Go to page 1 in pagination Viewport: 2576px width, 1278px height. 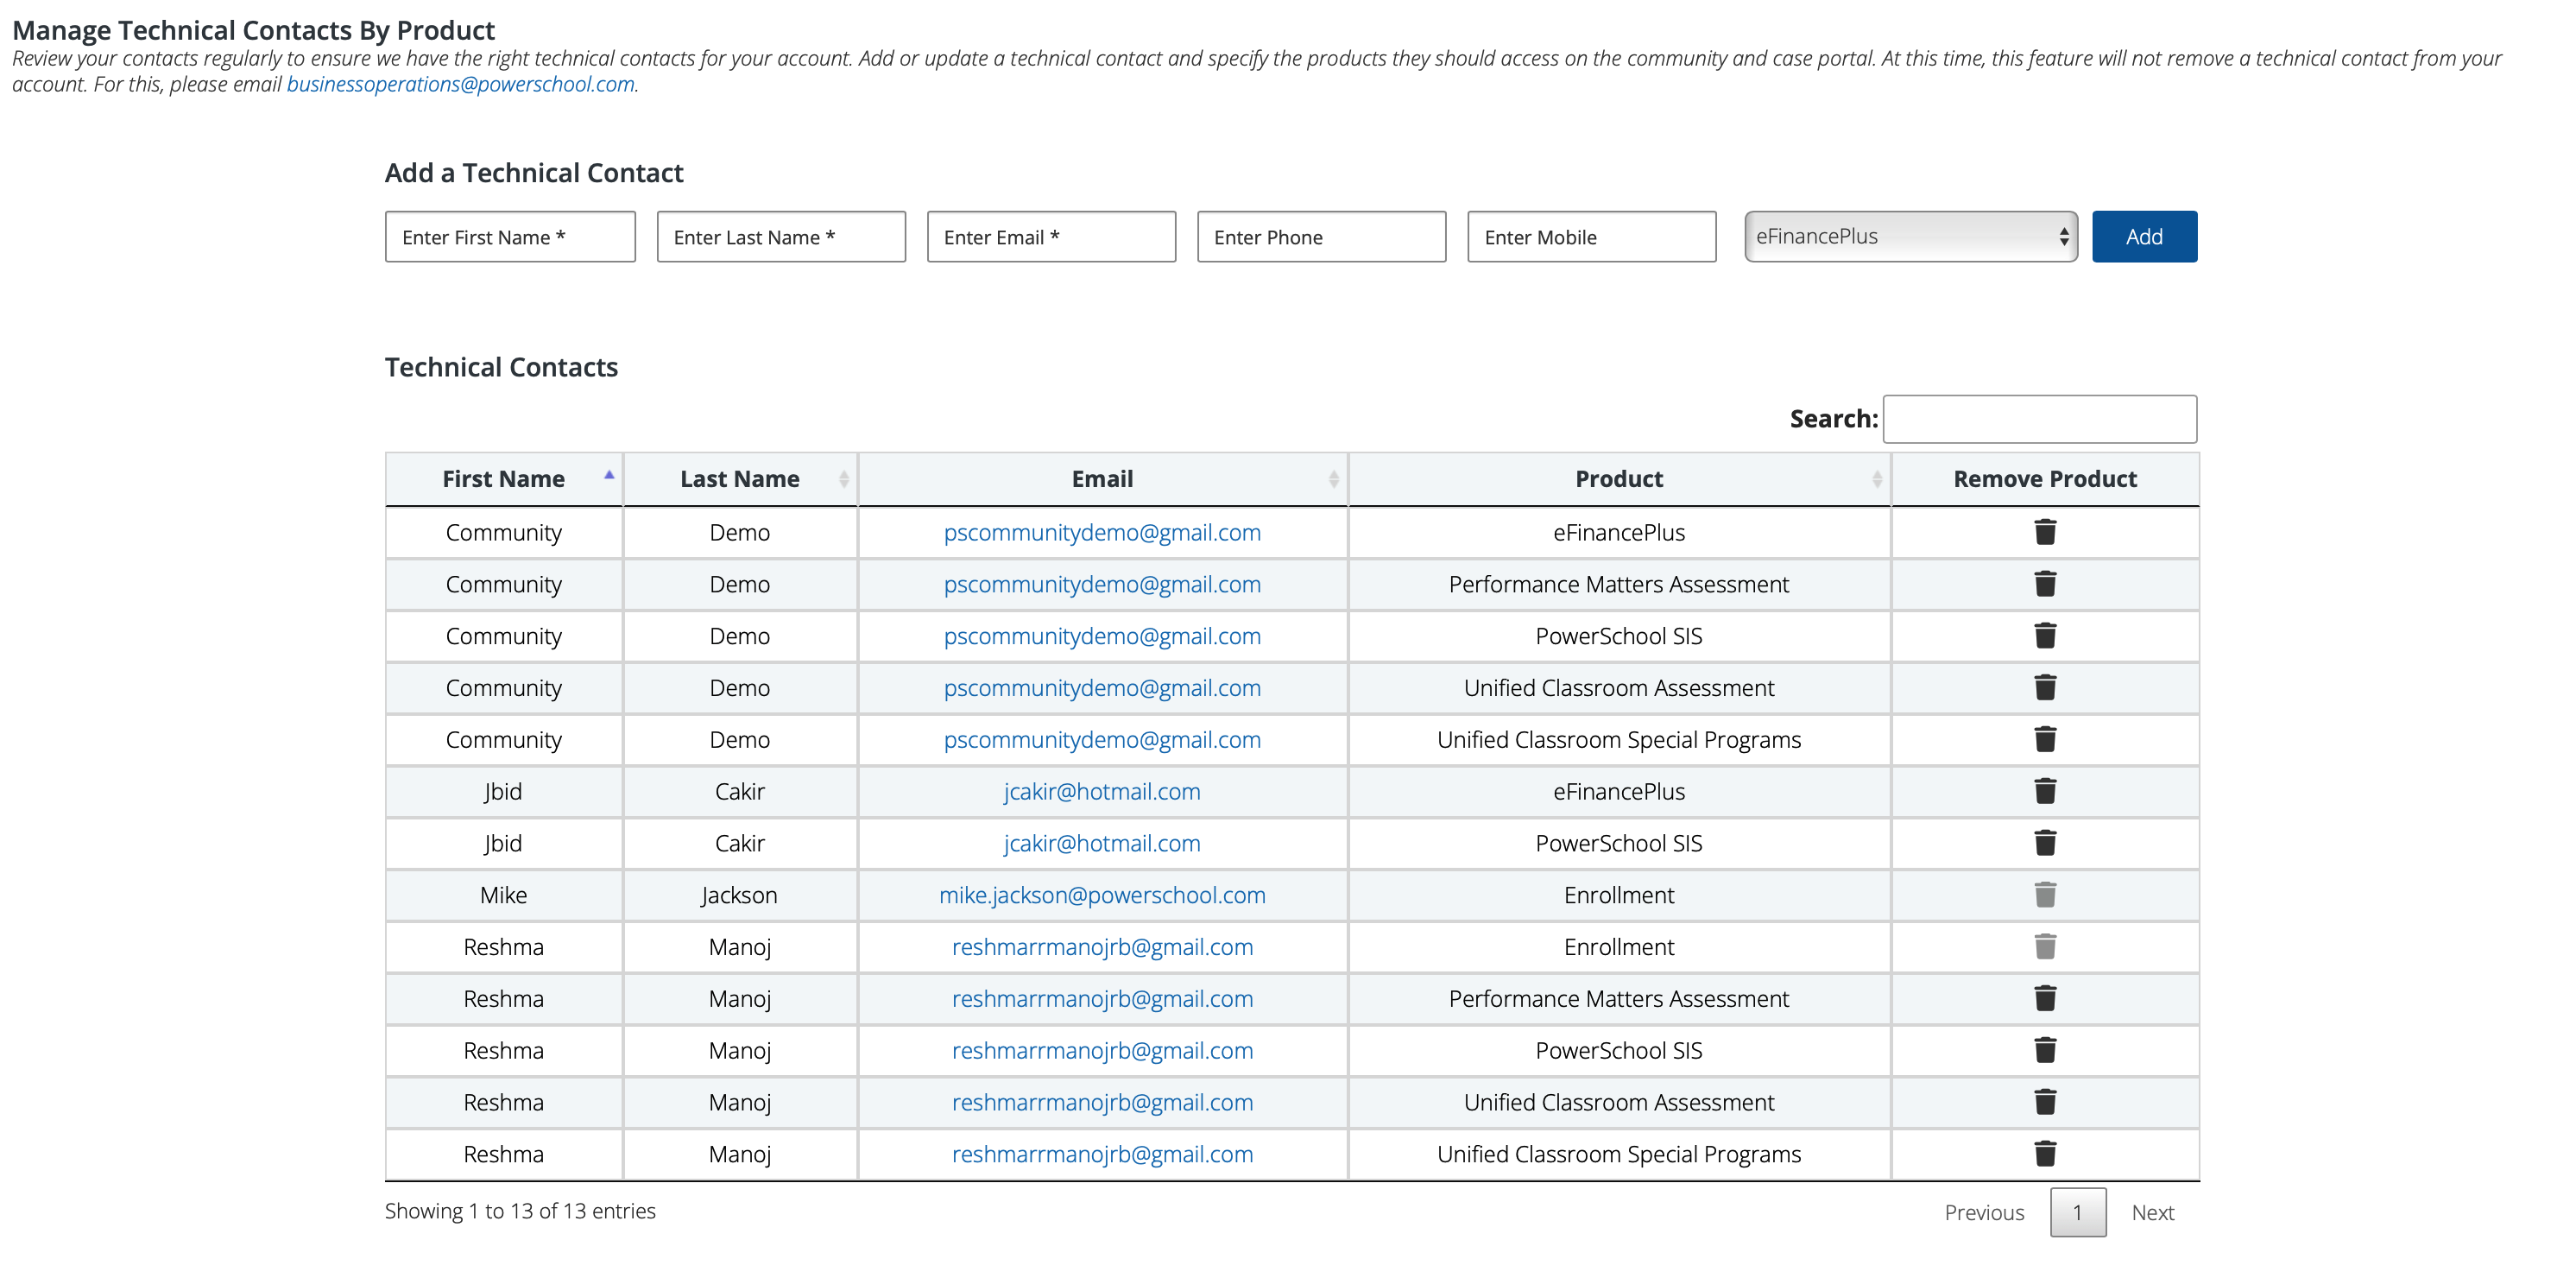pos(2077,1212)
